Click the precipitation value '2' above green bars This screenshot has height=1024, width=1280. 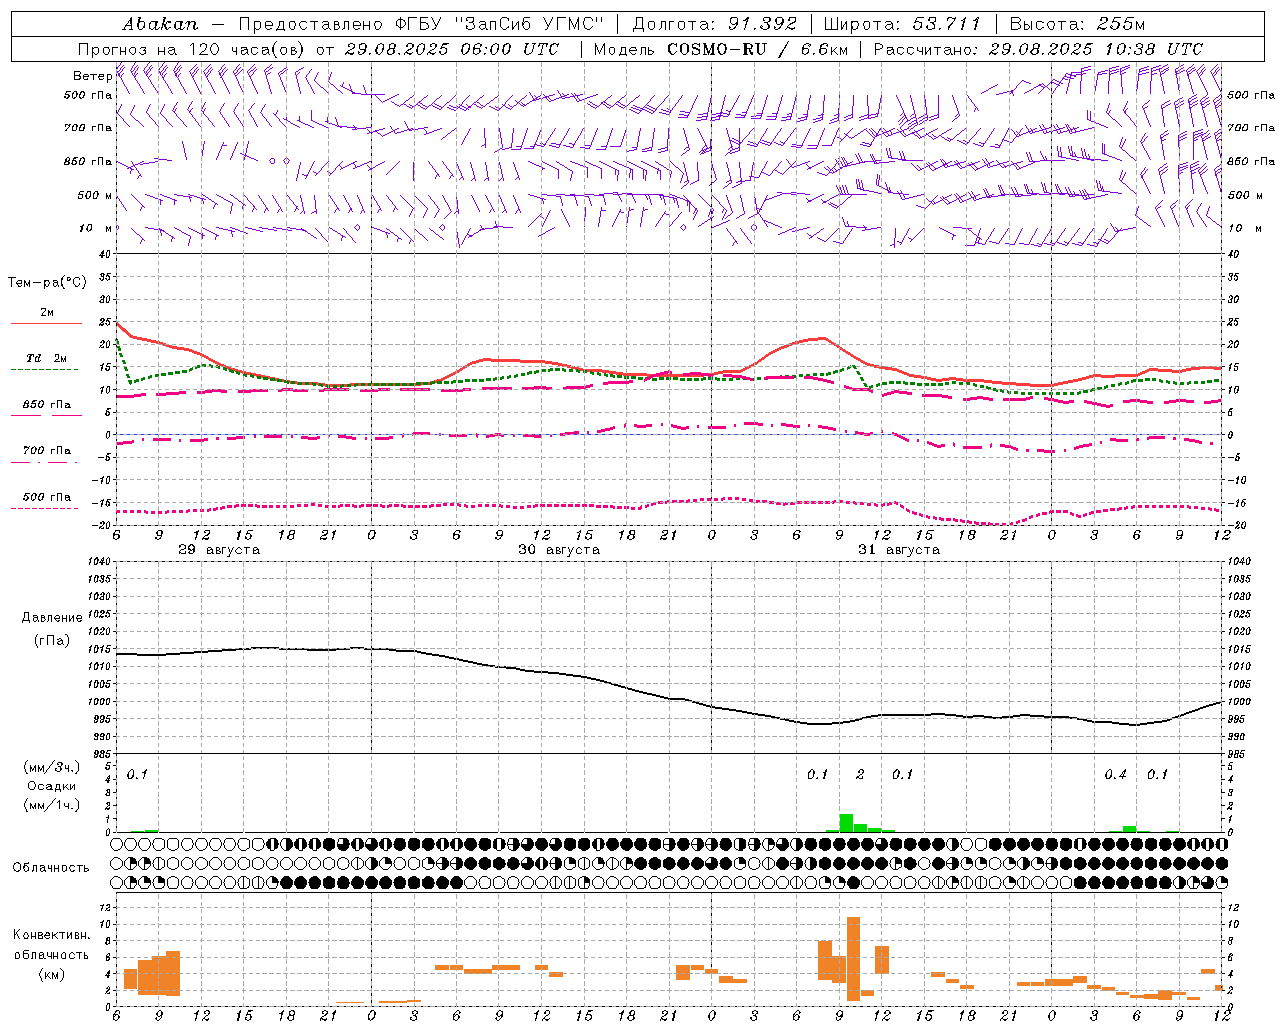click(860, 775)
